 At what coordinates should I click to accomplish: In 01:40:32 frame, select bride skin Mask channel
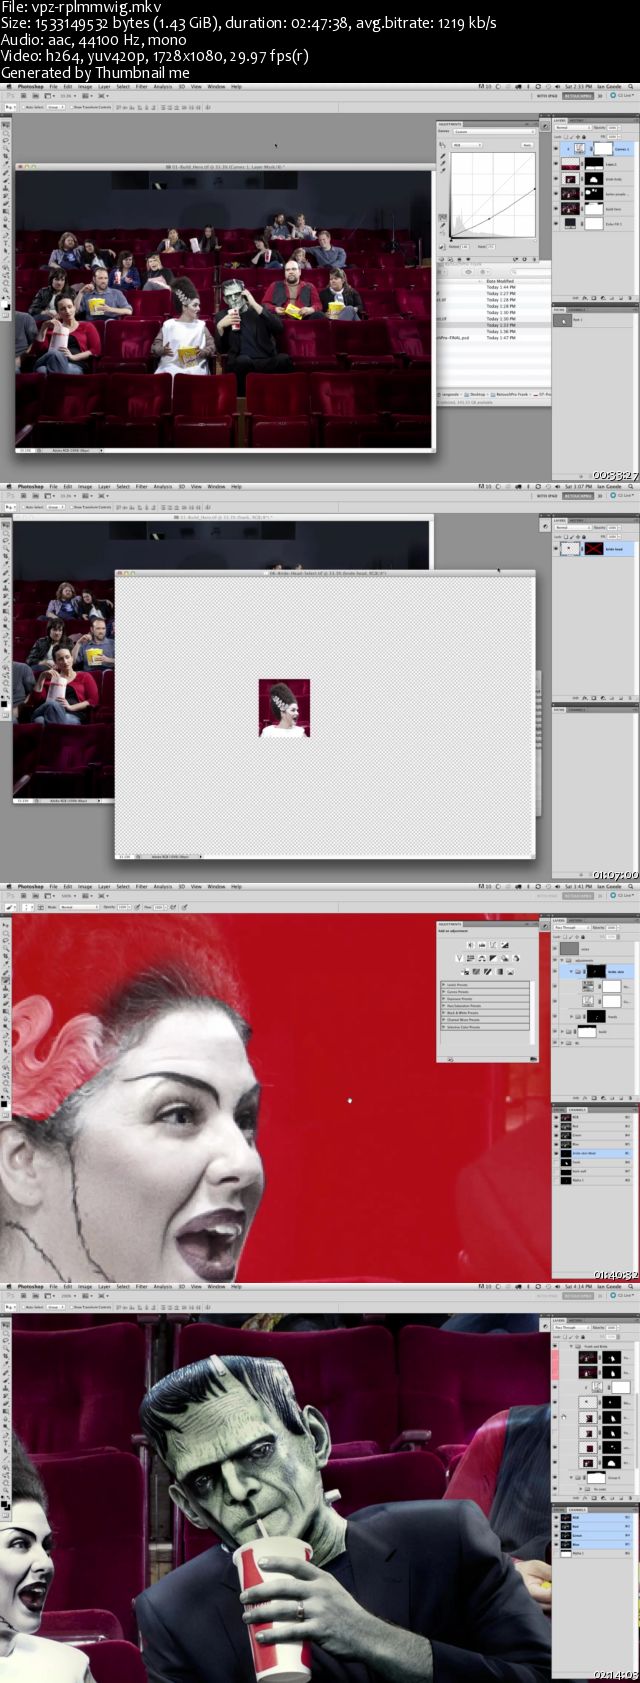592,1153
